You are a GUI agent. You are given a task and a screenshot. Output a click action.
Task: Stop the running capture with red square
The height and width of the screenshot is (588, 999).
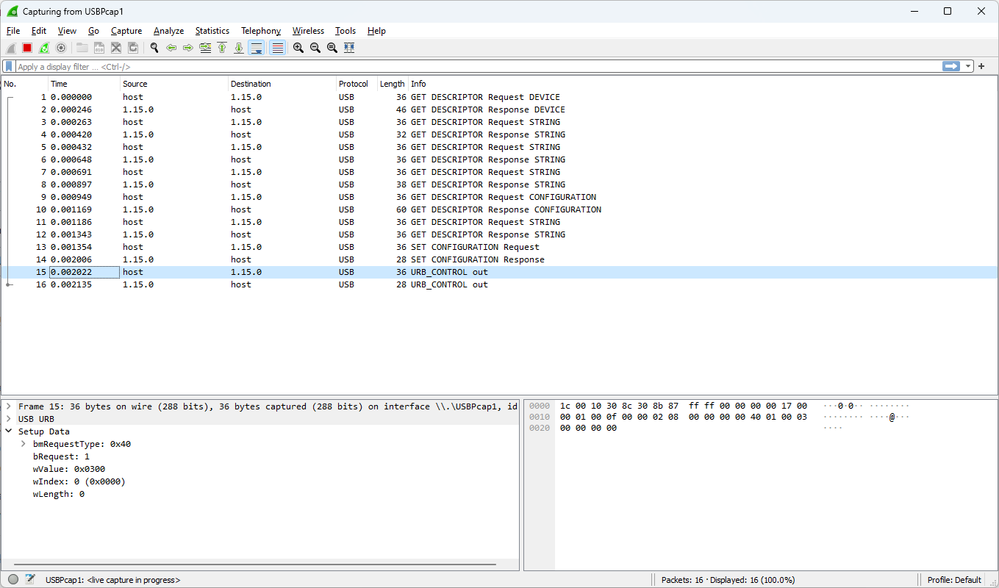click(27, 48)
